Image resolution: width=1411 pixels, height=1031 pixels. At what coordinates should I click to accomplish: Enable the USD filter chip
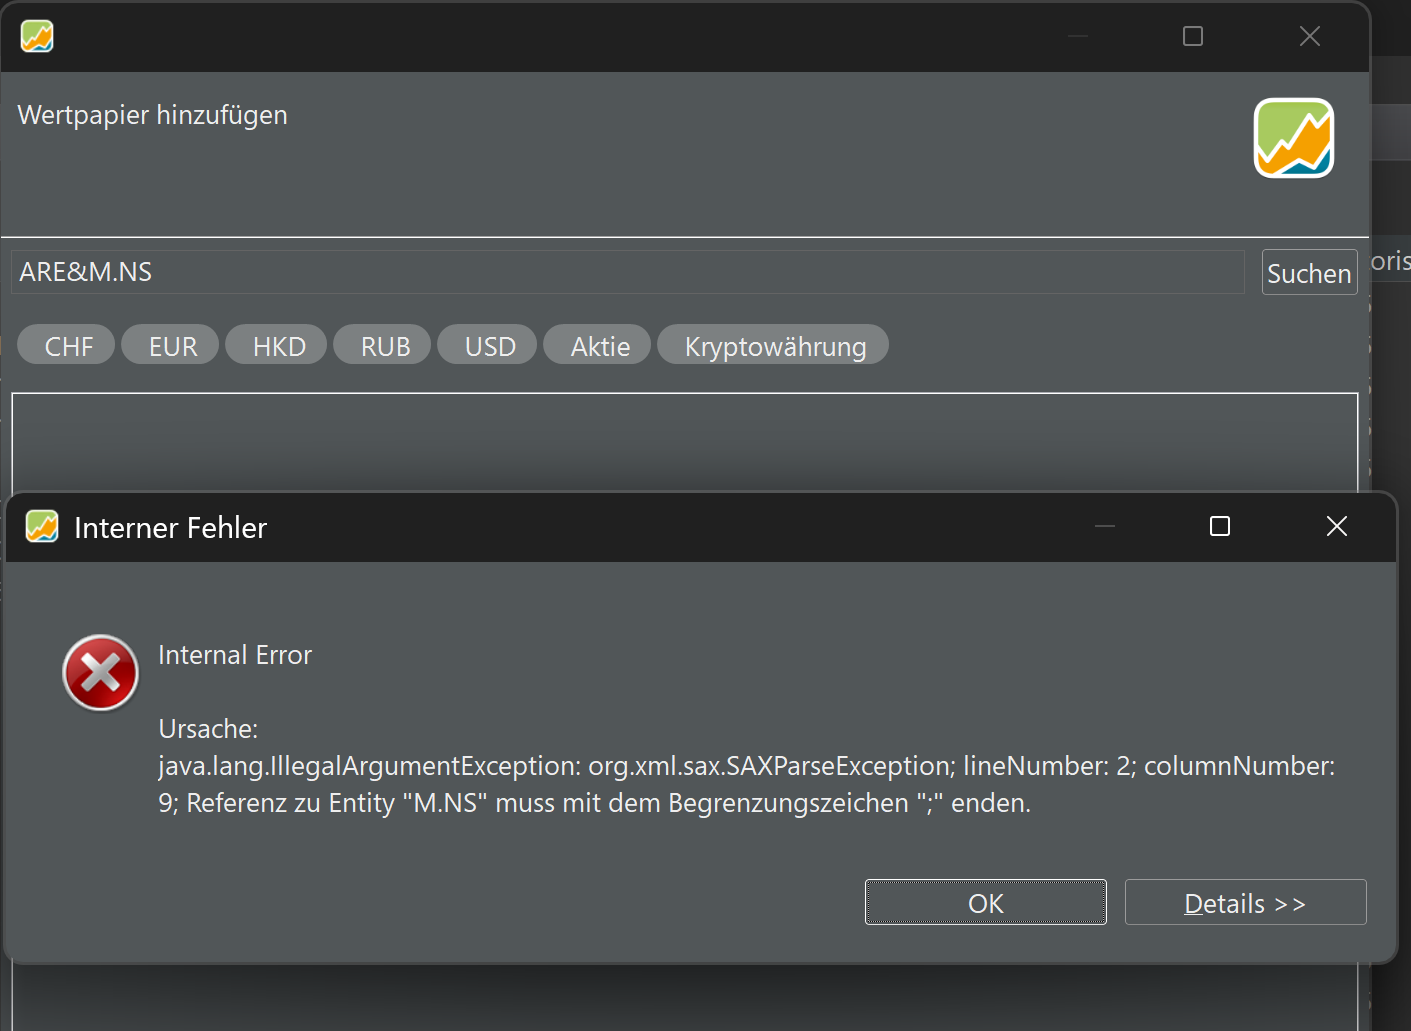click(x=488, y=345)
